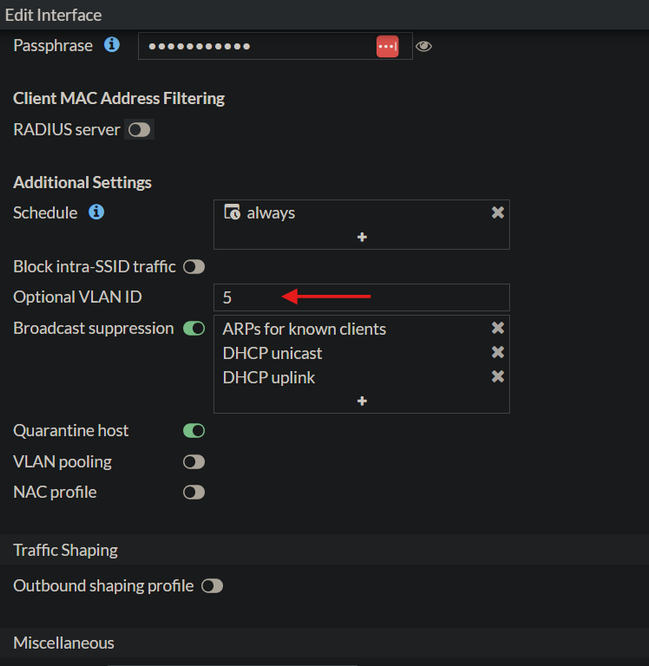Select ARPs for known clients text

click(304, 329)
